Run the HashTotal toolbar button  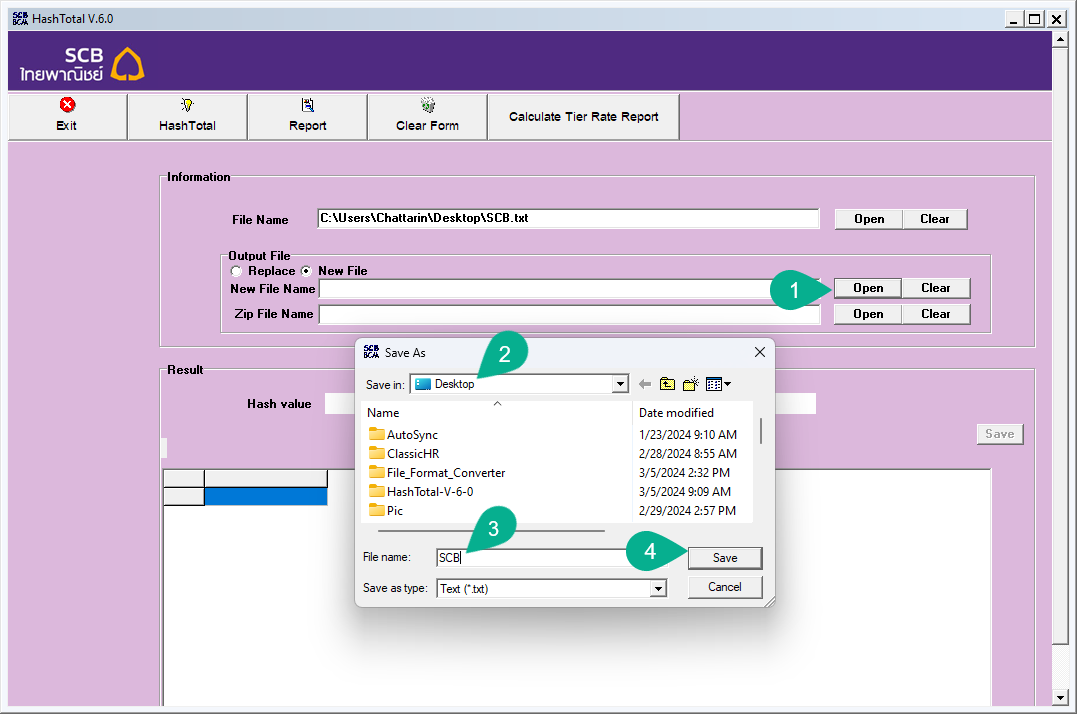188,116
